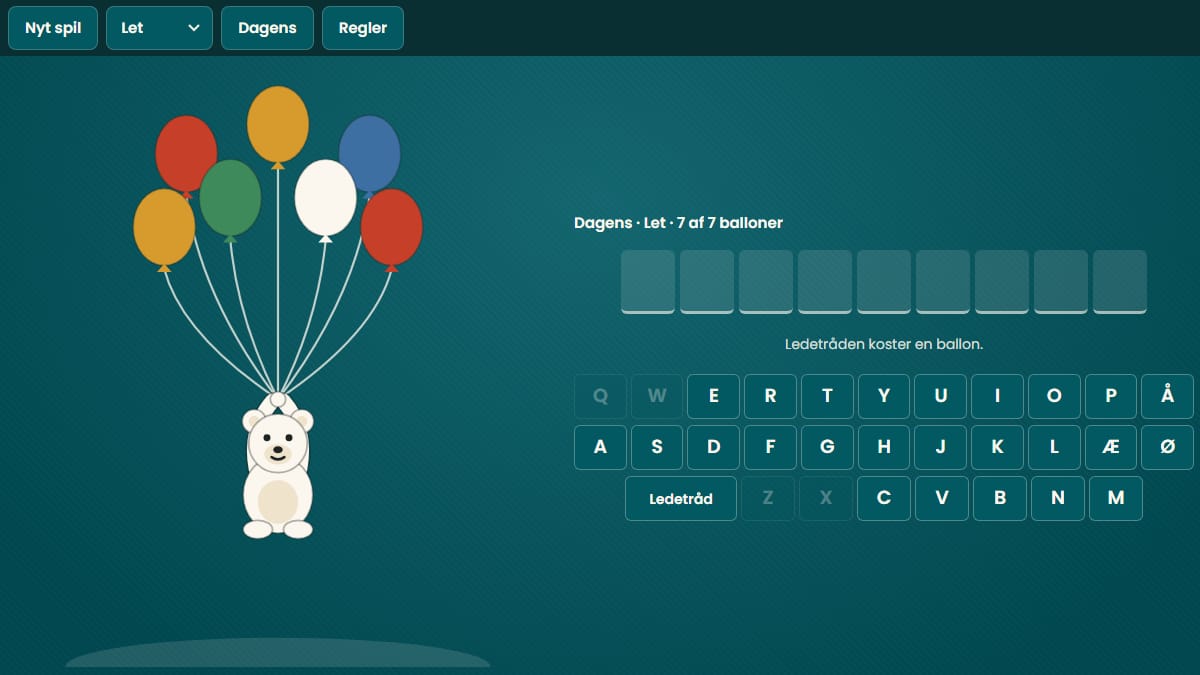Select the K key
Image resolution: width=1200 pixels, height=675 pixels.
point(997,447)
